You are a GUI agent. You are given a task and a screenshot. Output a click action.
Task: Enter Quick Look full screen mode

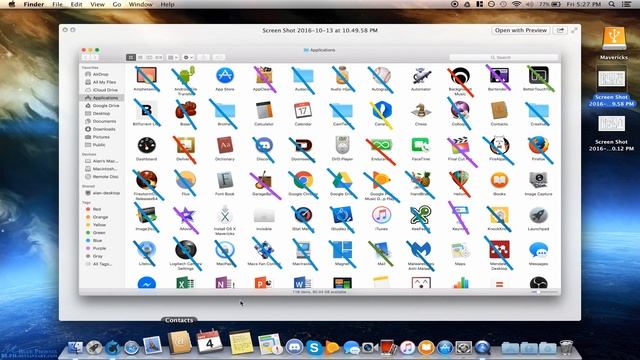[x=574, y=30]
